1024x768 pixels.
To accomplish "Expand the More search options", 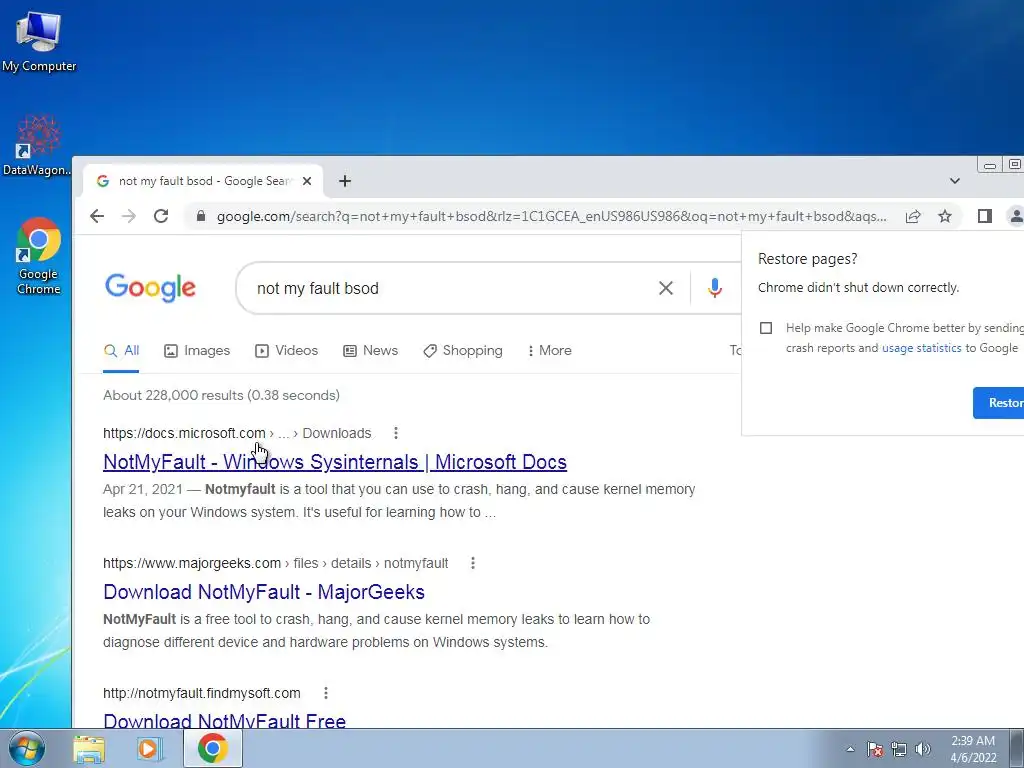I will click(549, 351).
